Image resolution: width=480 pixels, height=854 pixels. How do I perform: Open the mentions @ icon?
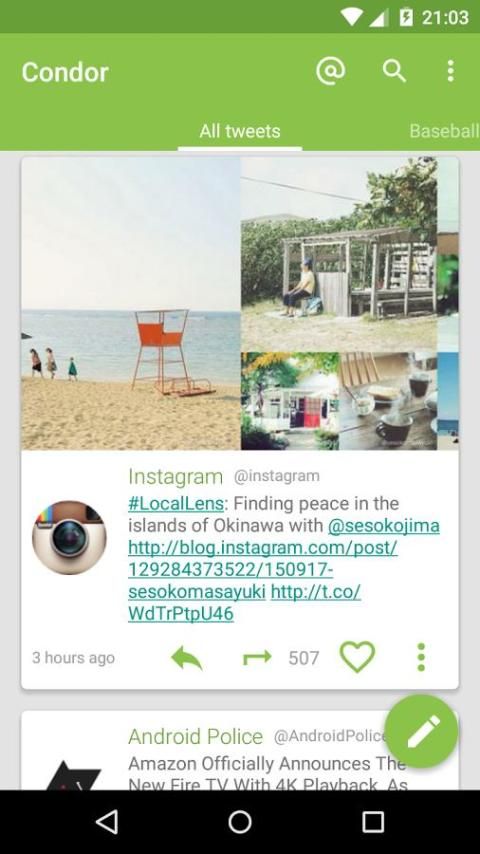point(330,71)
